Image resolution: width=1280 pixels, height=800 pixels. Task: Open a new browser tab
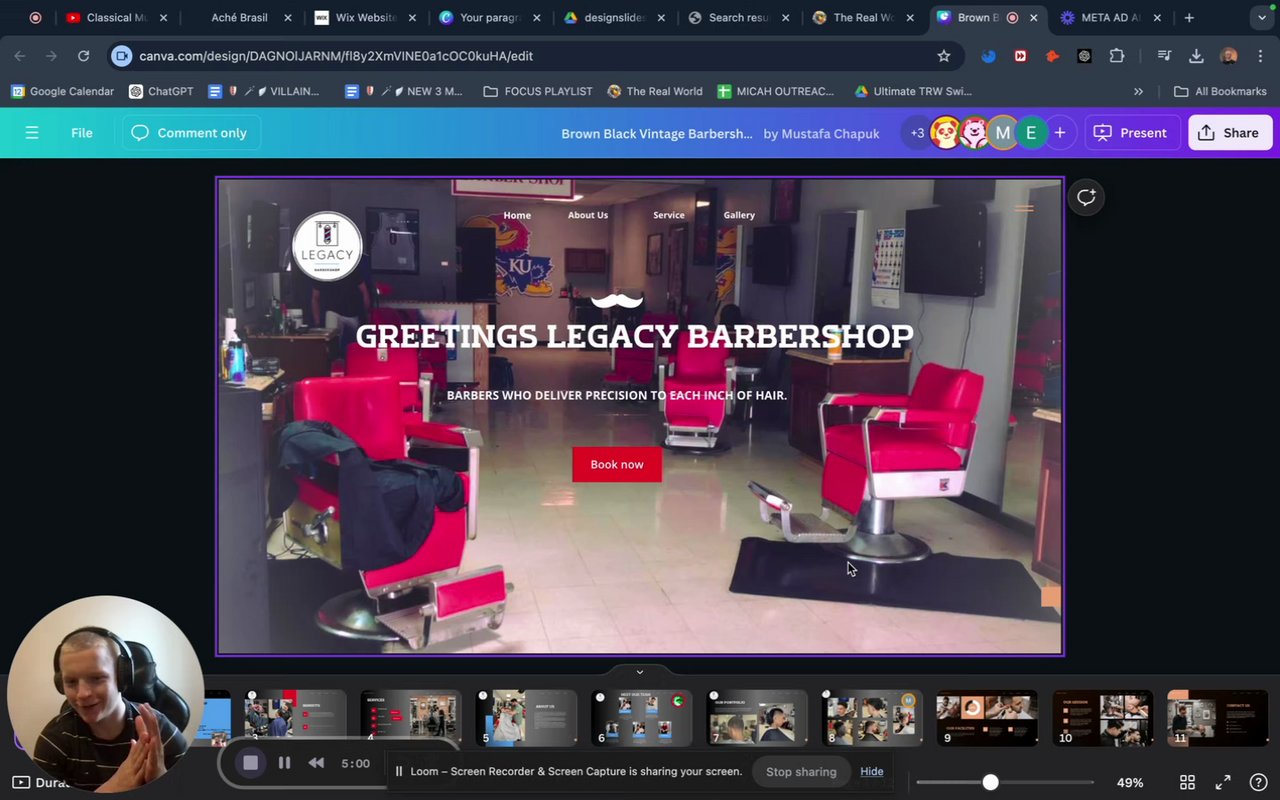tap(1189, 17)
